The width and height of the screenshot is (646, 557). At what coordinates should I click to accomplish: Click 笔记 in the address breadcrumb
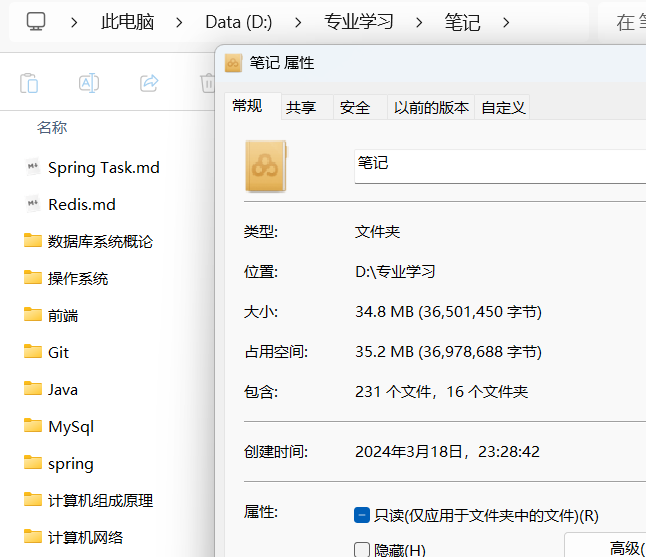tap(462, 22)
